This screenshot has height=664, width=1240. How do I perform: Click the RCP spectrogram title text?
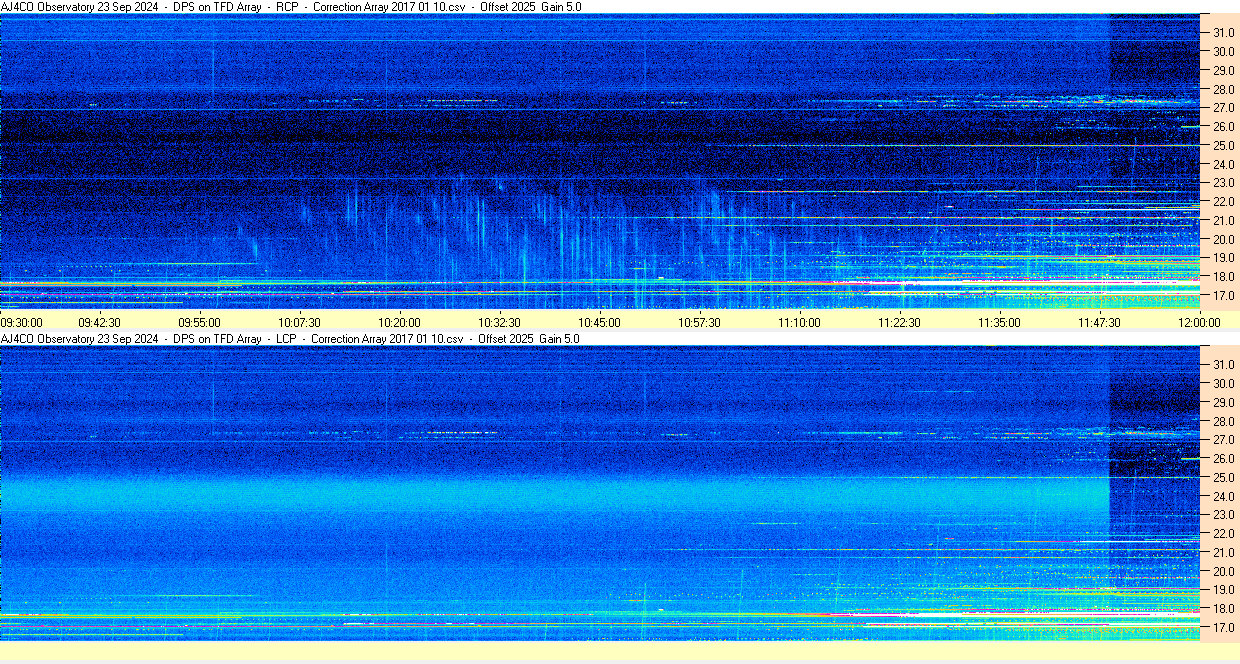click(291, 7)
